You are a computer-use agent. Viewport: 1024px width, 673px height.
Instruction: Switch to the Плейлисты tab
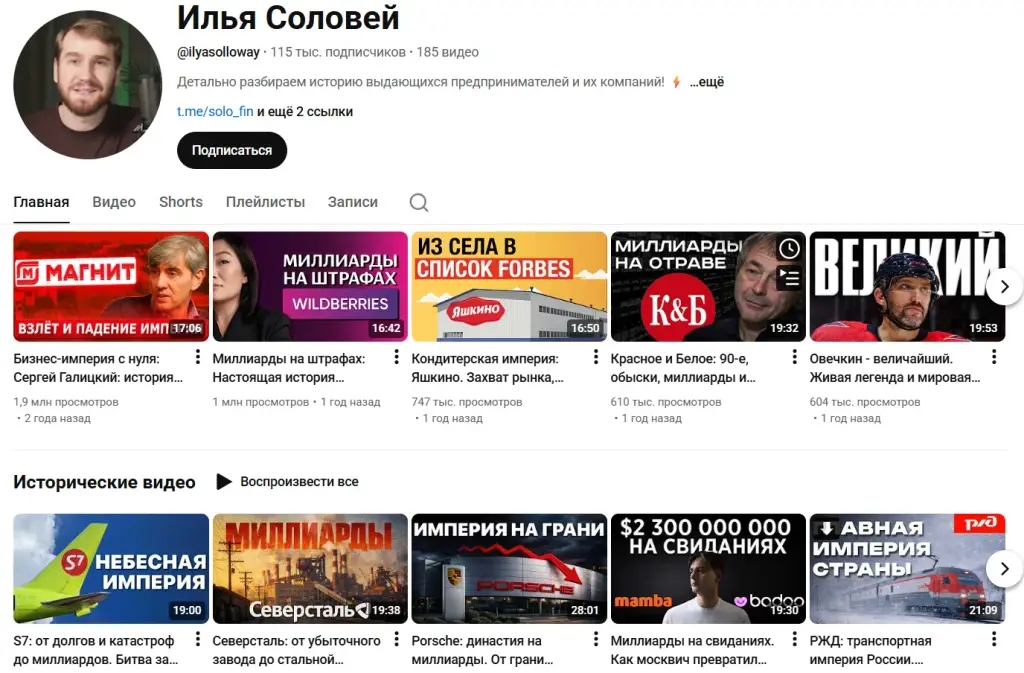tap(265, 202)
